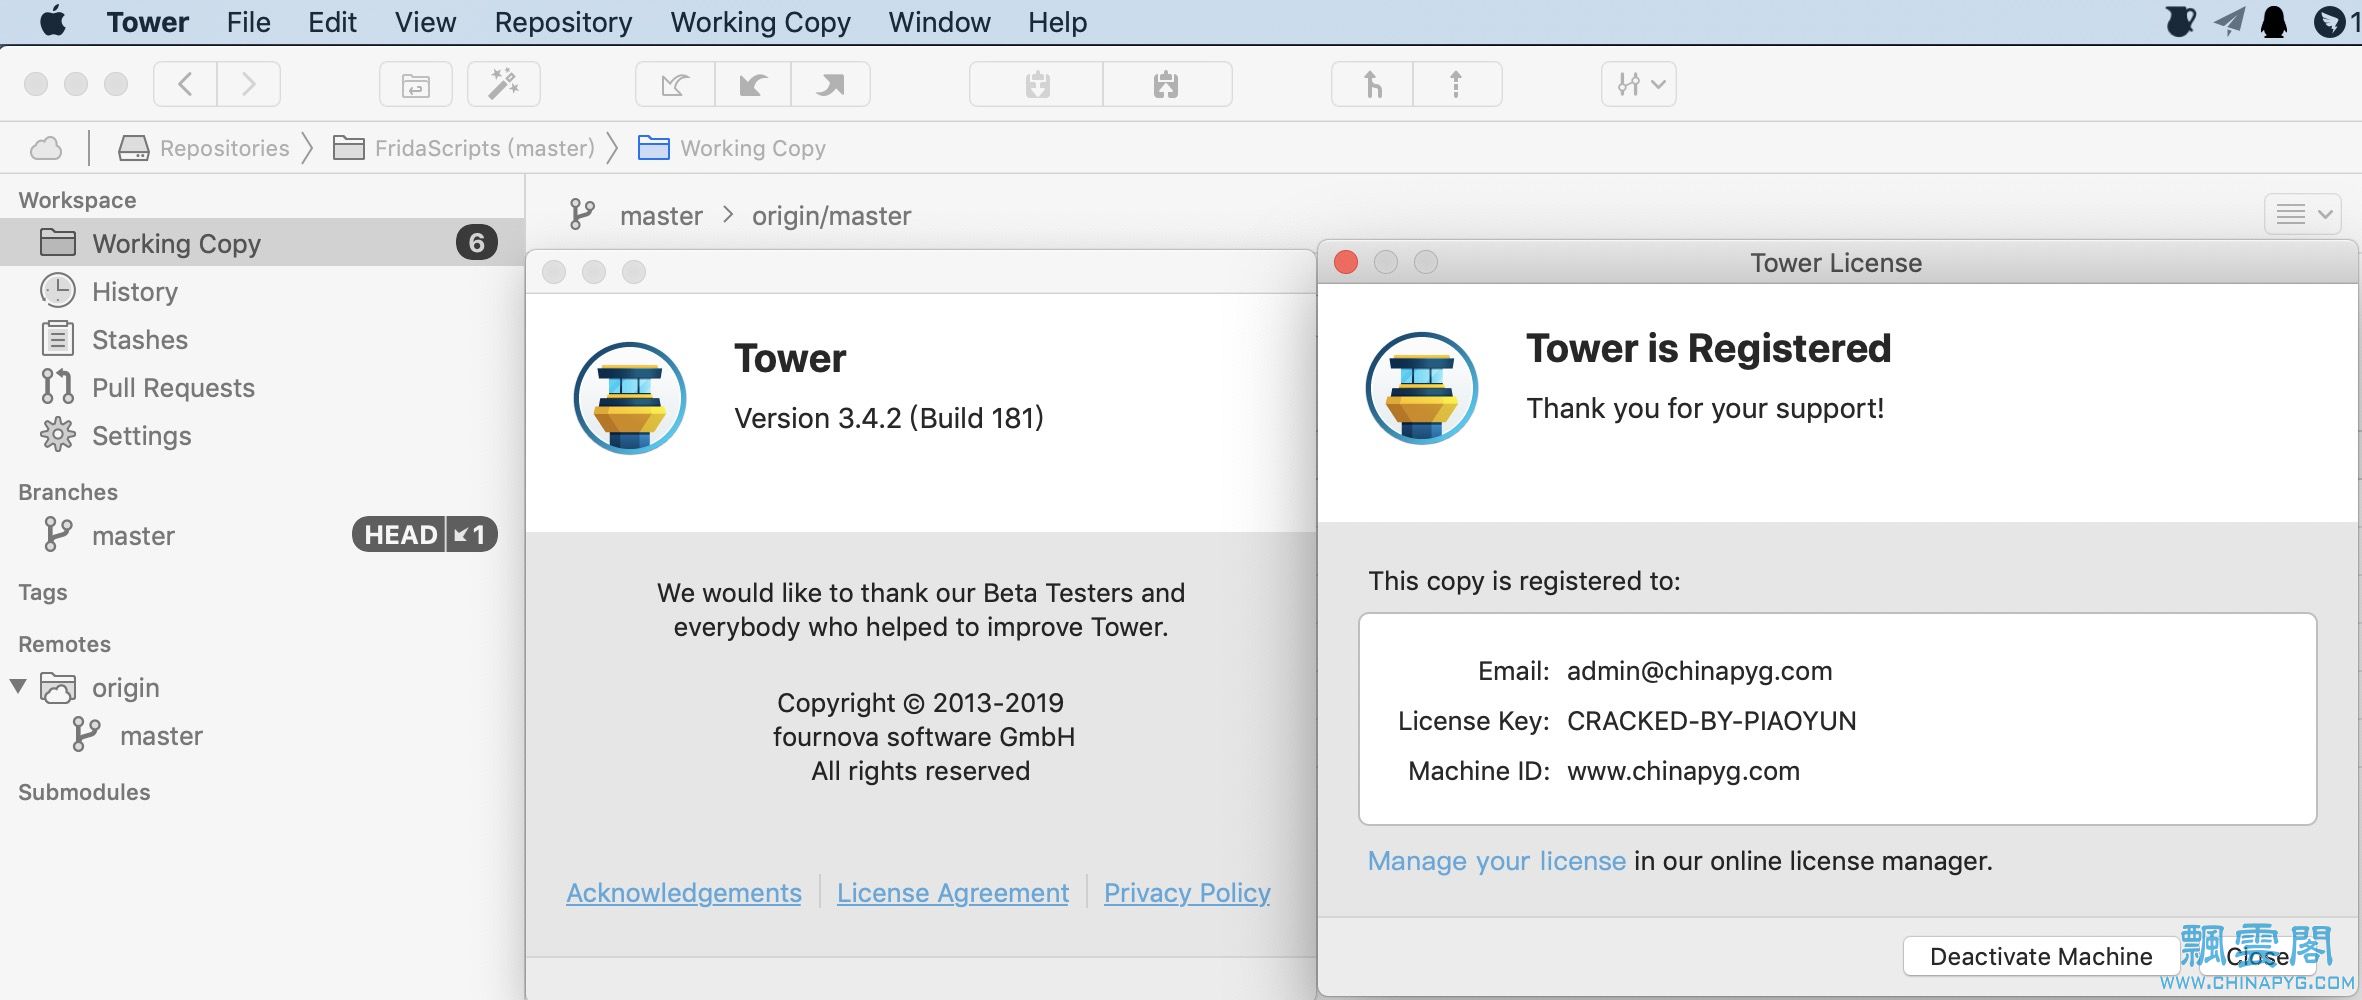
Task: Select Working Copy in the sidebar
Action: click(x=262, y=243)
